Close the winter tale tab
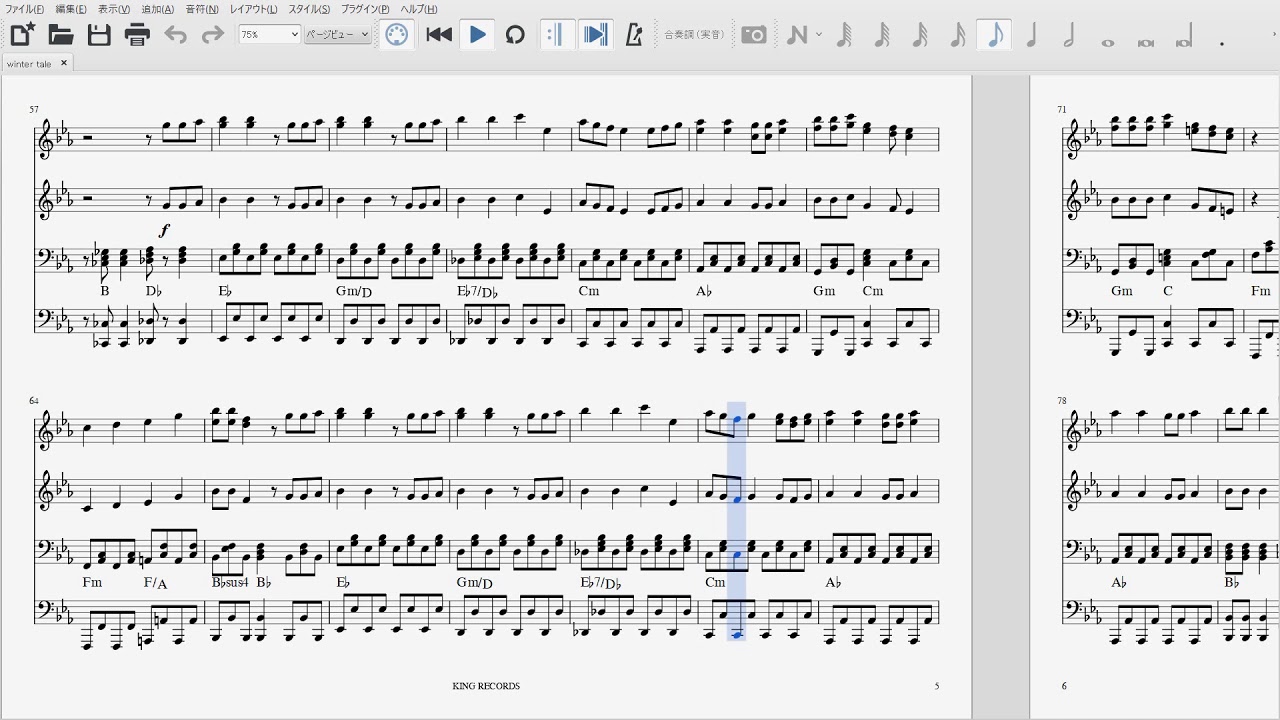Image resolution: width=1280 pixels, height=720 pixels. pyautogui.click(x=64, y=63)
